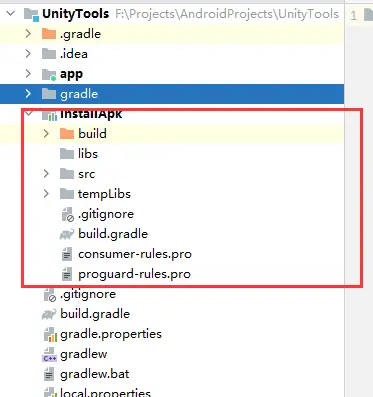Expand the tempLibs folder

46,194
